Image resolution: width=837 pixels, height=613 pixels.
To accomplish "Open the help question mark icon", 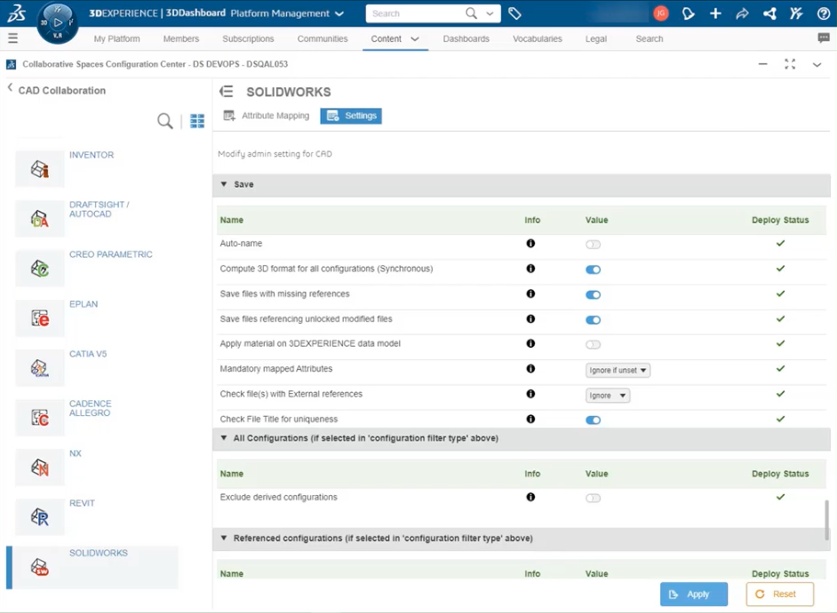I will (824, 13).
